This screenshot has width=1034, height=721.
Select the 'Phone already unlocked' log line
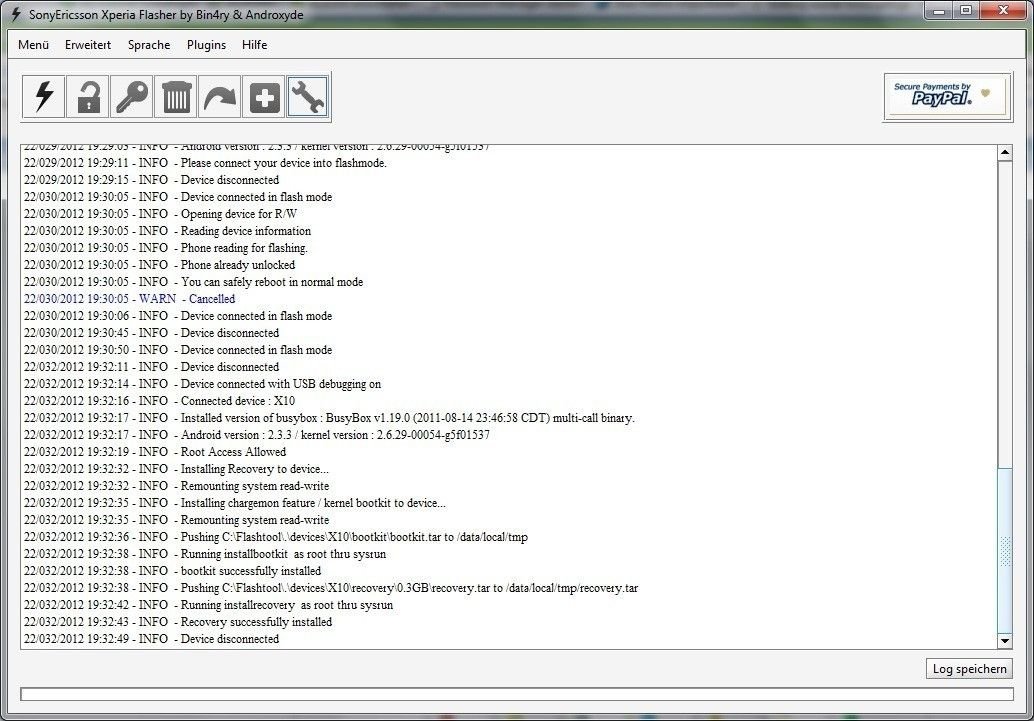pyautogui.click(x=160, y=265)
